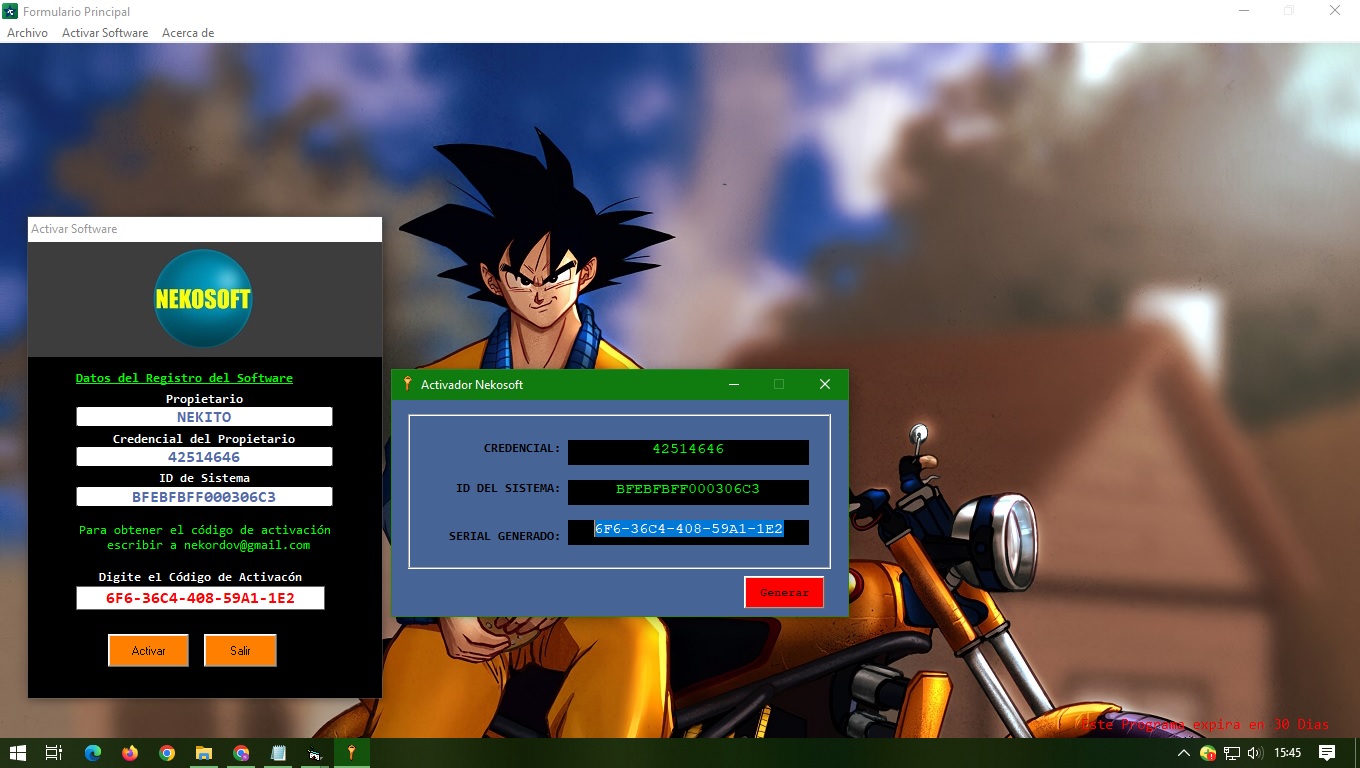Click the Credencial del Propietario field
The image size is (1360, 768).
[x=204, y=457]
